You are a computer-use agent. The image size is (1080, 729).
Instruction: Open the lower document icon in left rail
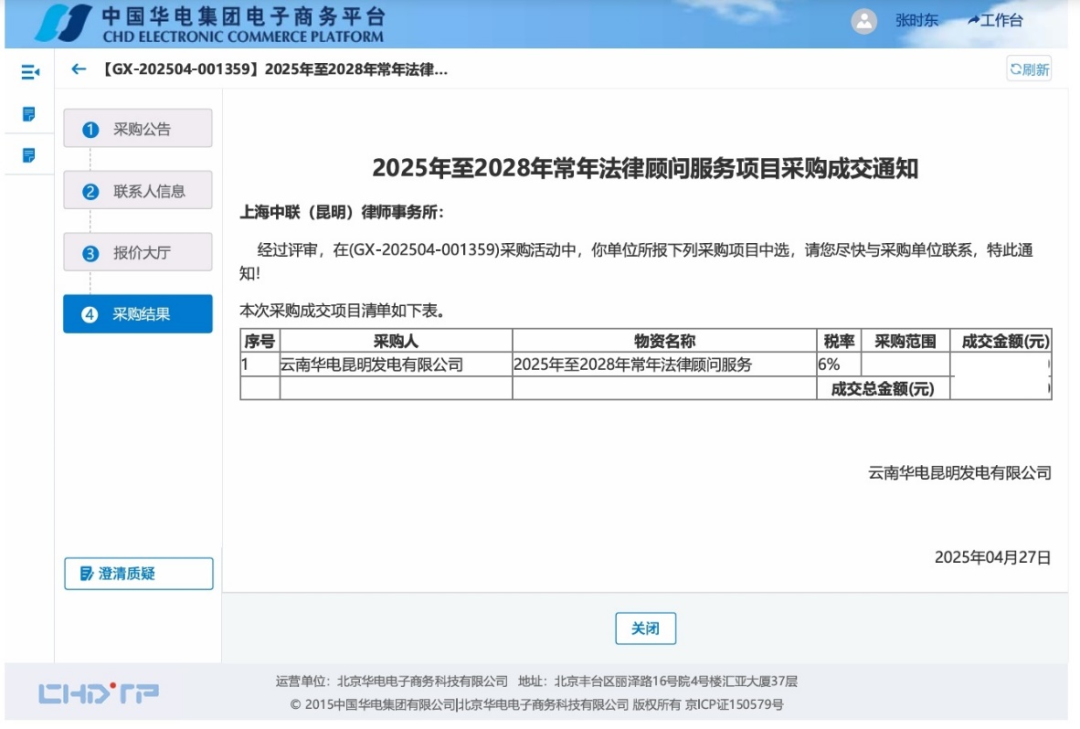[29, 155]
